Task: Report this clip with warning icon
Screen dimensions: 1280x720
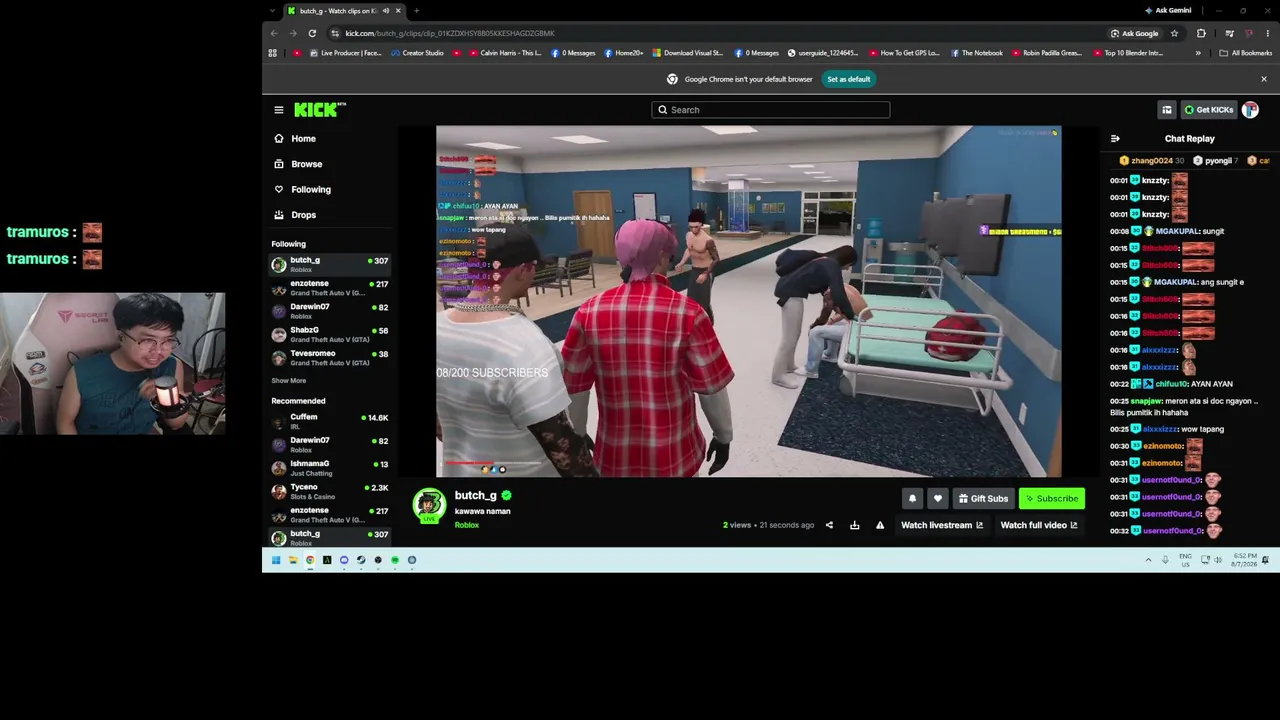Action: click(x=880, y=525)
